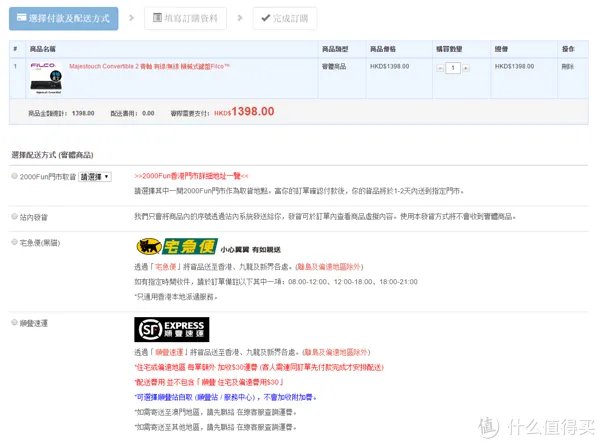The image size is (600, 444).
Task: Open the Majestouch Convertible 2 product link
Action: 149,66
